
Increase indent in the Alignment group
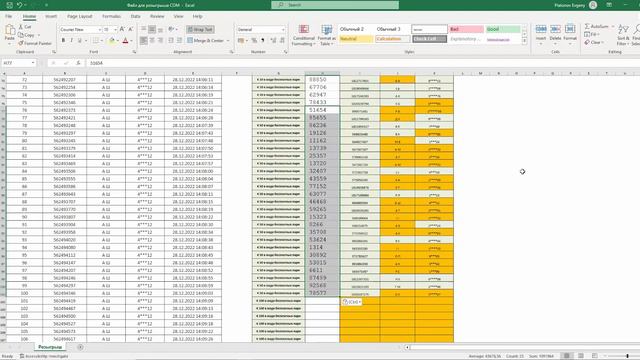(180, 40)
